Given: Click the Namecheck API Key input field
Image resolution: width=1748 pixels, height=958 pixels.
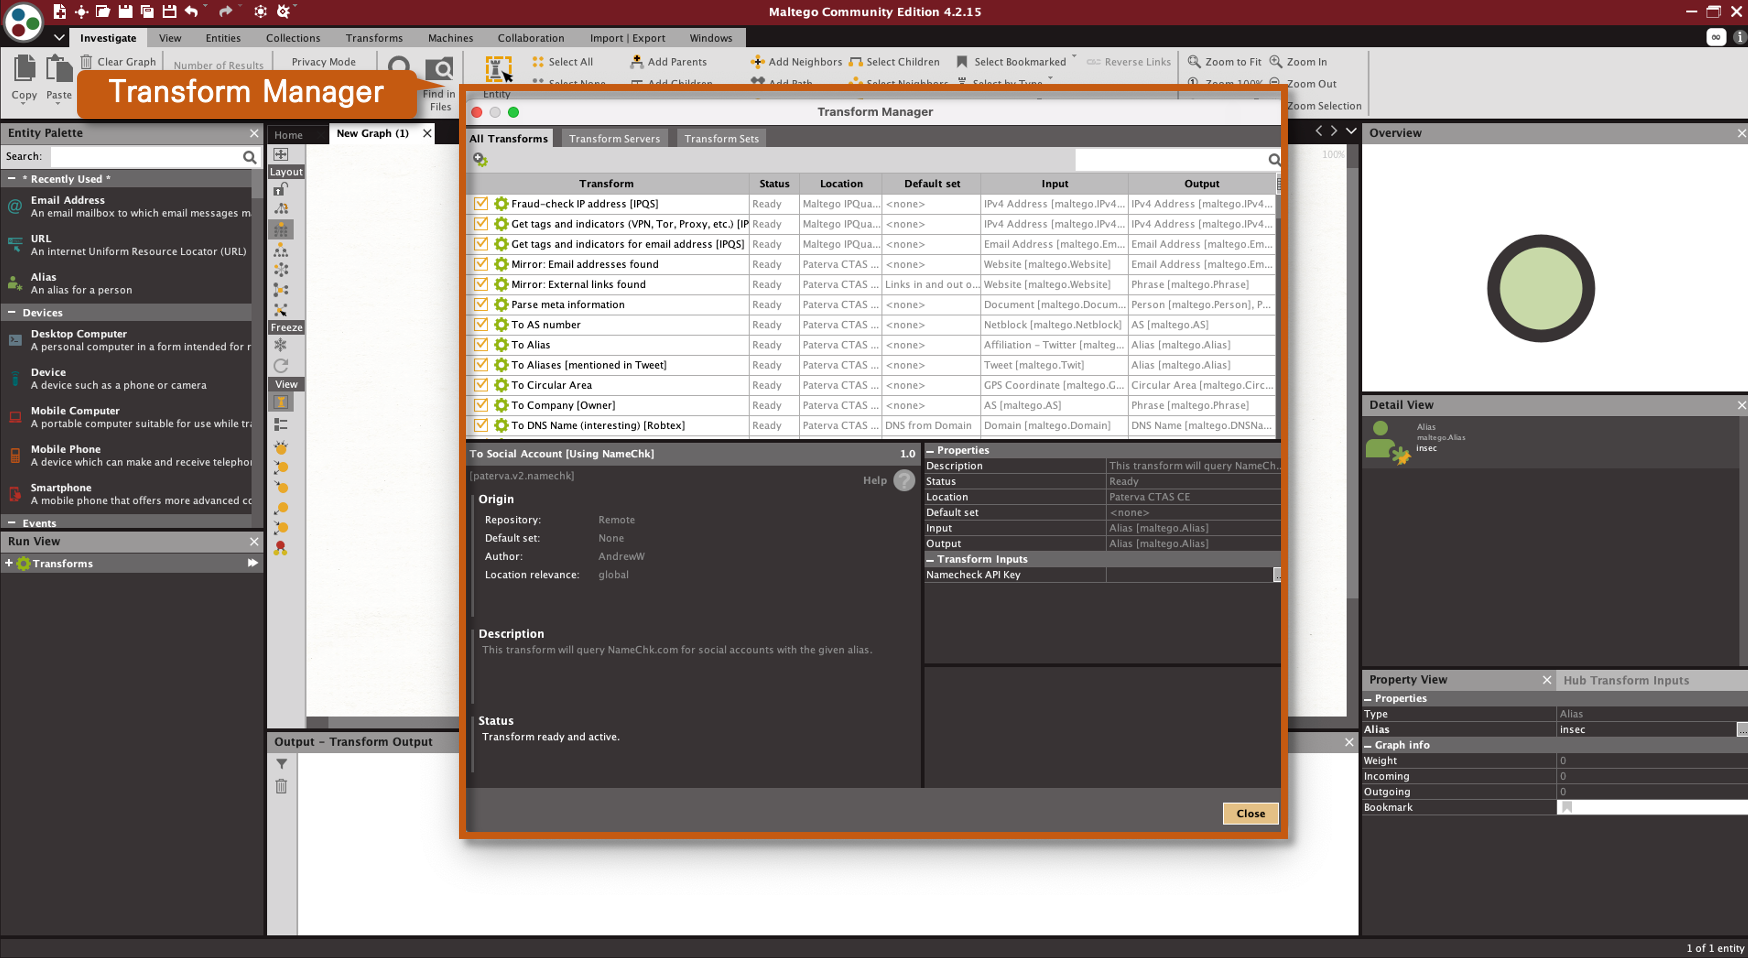Looking at the screenshot, I should pyautogui.click(x=1189, y=575).
